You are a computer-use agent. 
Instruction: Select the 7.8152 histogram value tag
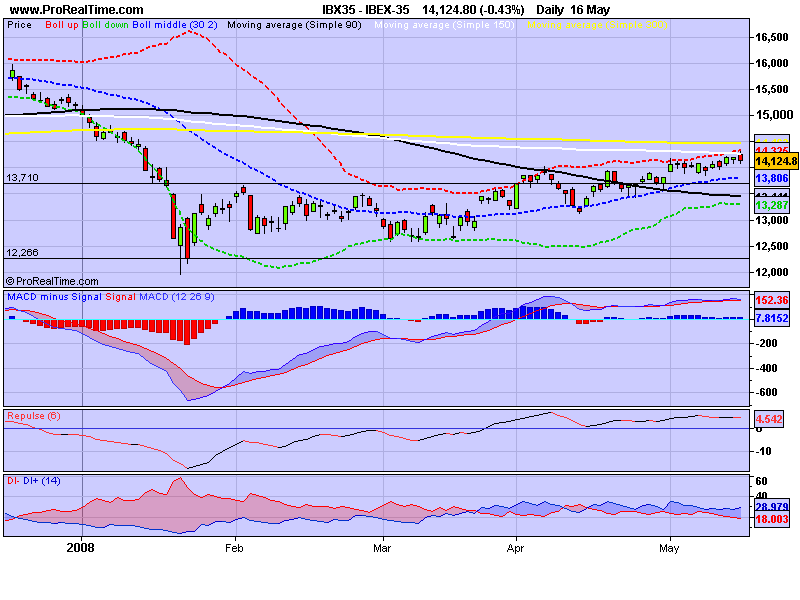tap(772, 318)
